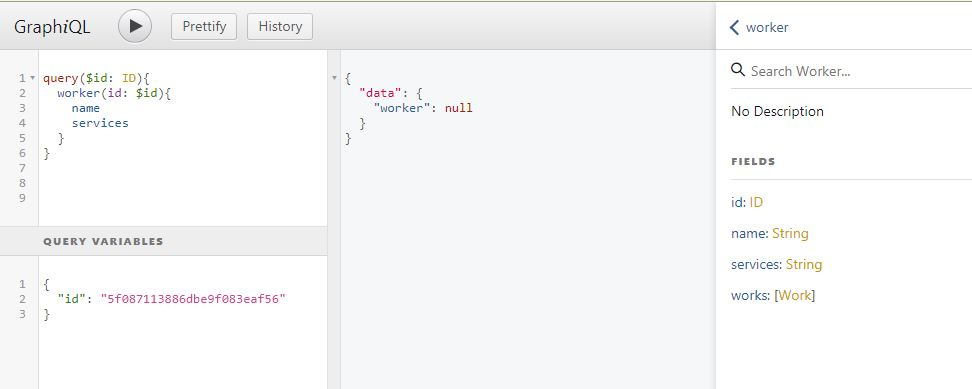Select the id field in docs
Screen dimensions: 972x389
pos(737,202)
